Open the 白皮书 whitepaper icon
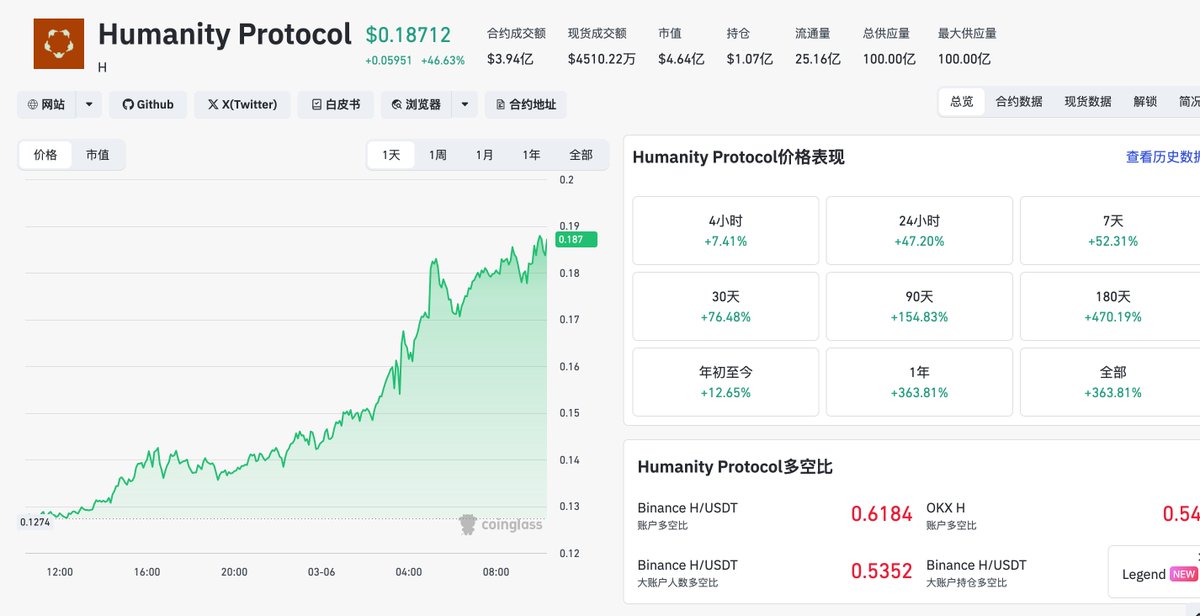The image size is (1200, 616). pyautogui.click(x=315, y=104)
